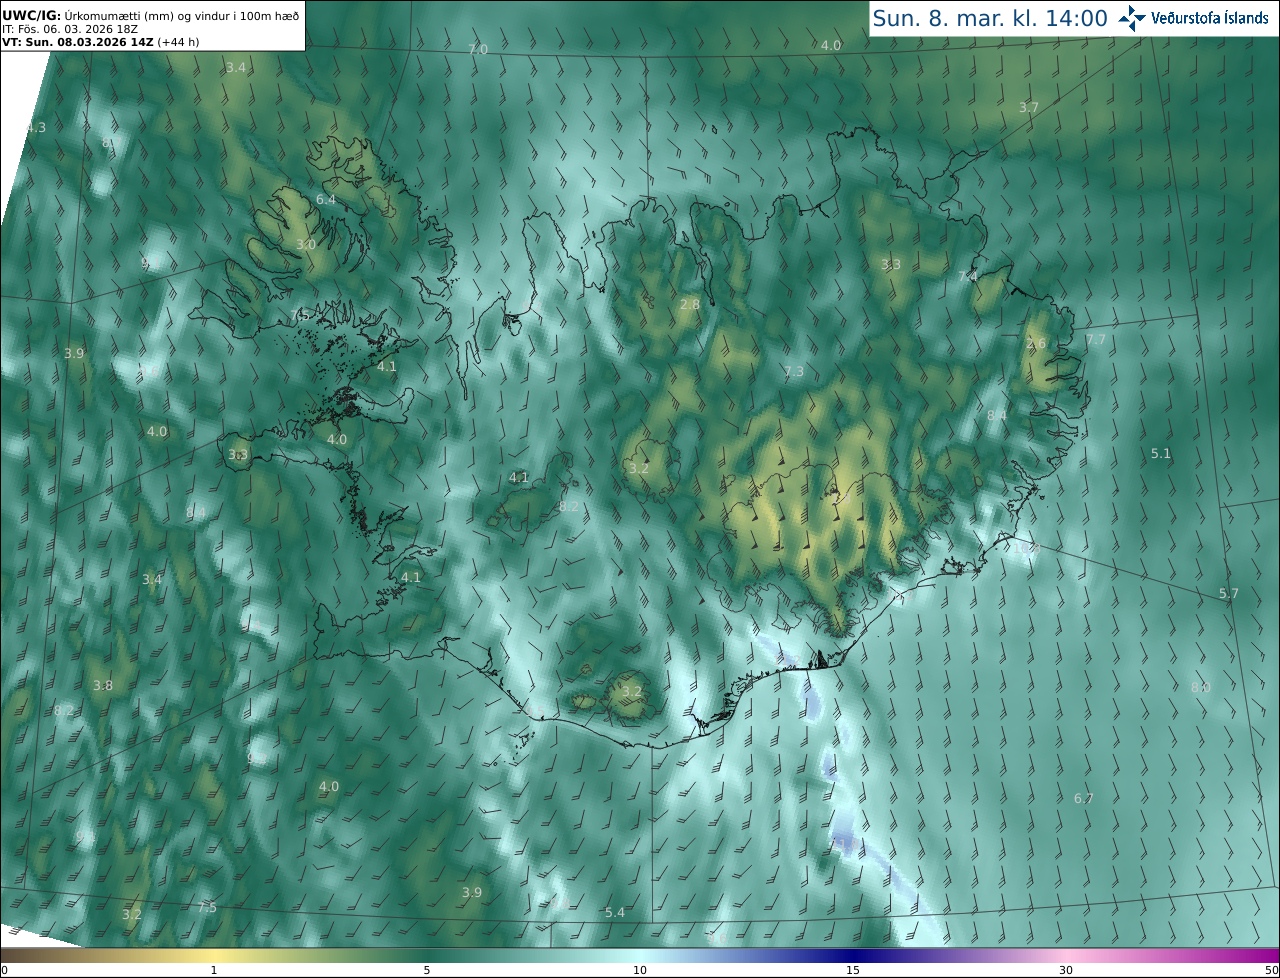
Task: Click the 0 label on the color scale
Action: coord(4,970)
